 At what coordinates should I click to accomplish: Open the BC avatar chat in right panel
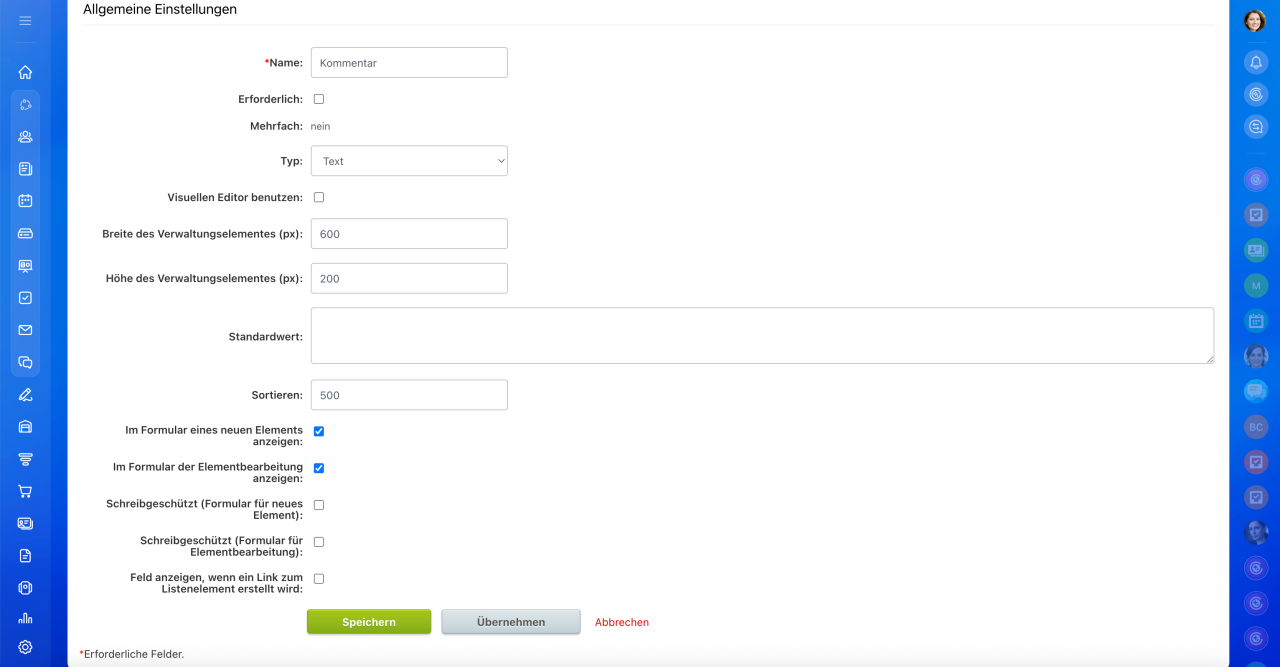1256,427
